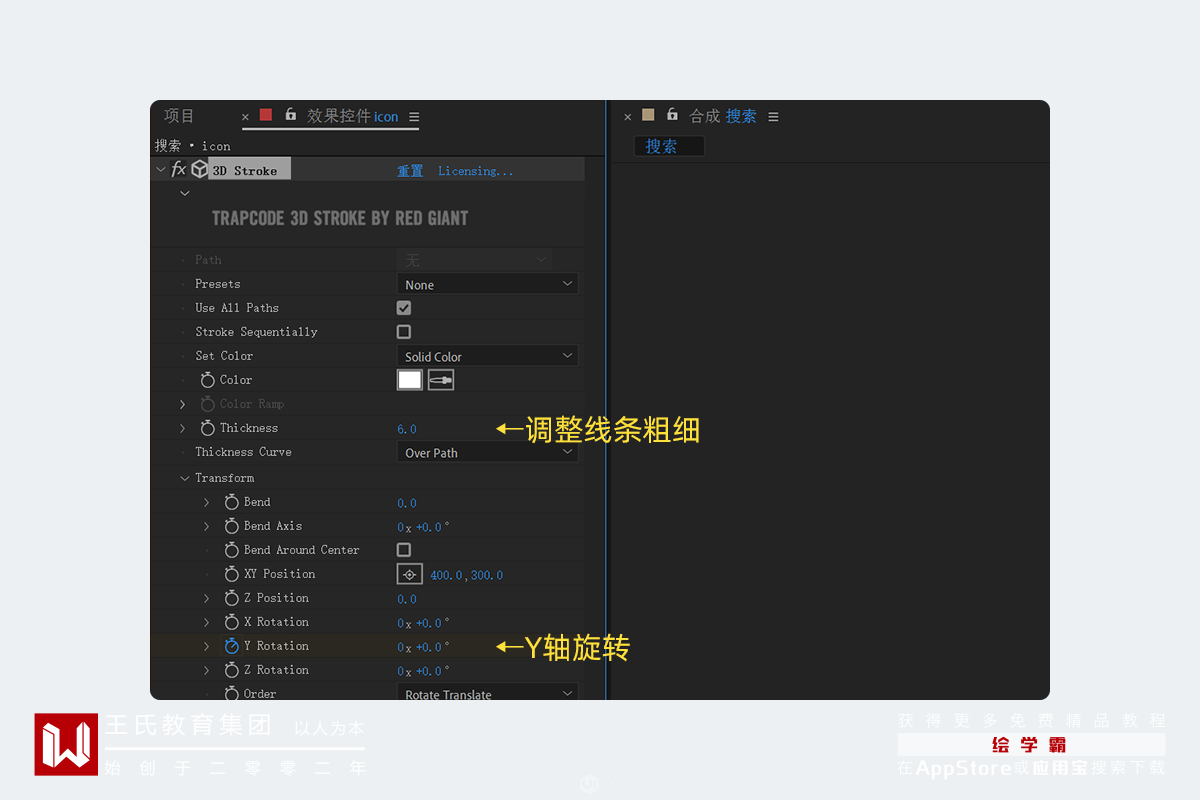The width and height of the screenshot is (1200, 800).
Task: Toggle the Order stopwatch
Action: point(232,693)
